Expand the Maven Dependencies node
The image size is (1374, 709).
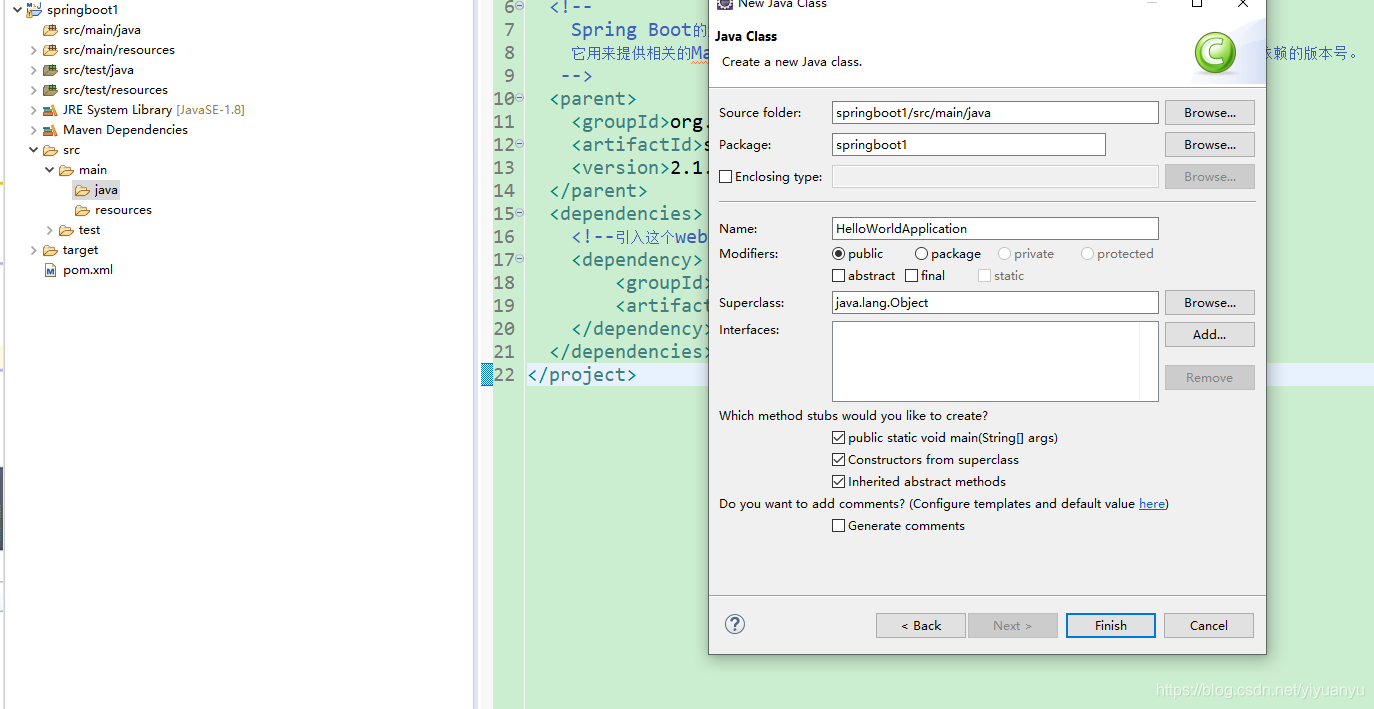point(34,130)
